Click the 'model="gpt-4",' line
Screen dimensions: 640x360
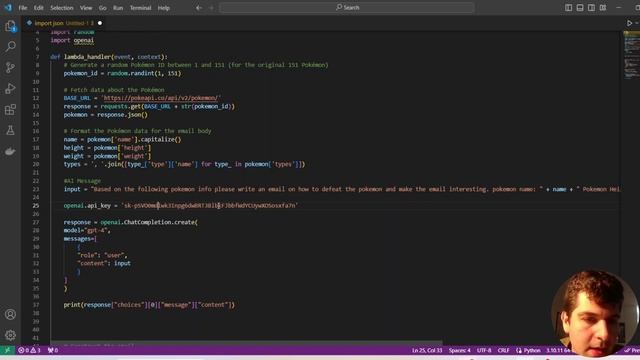[x=87, y=230]
